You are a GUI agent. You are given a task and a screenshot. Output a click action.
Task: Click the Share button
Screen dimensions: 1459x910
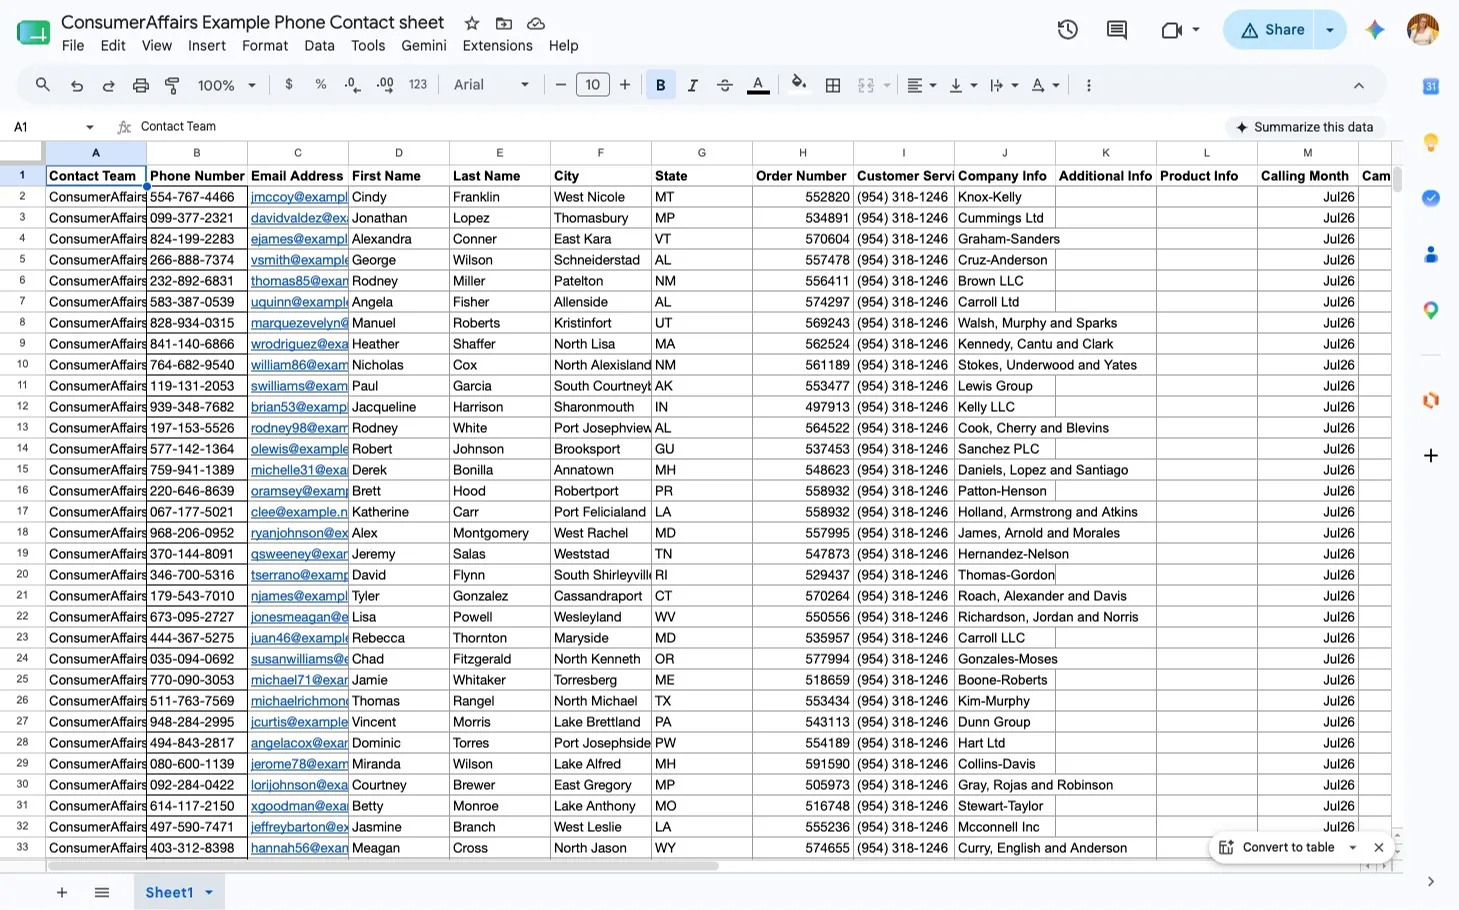[x=1270, y=30]
